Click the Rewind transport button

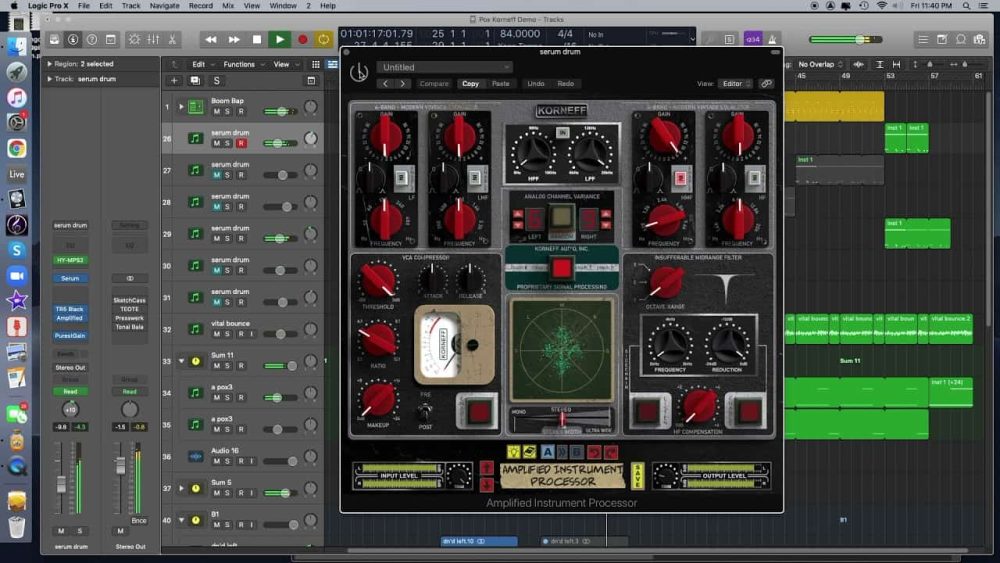coord(210,40)
